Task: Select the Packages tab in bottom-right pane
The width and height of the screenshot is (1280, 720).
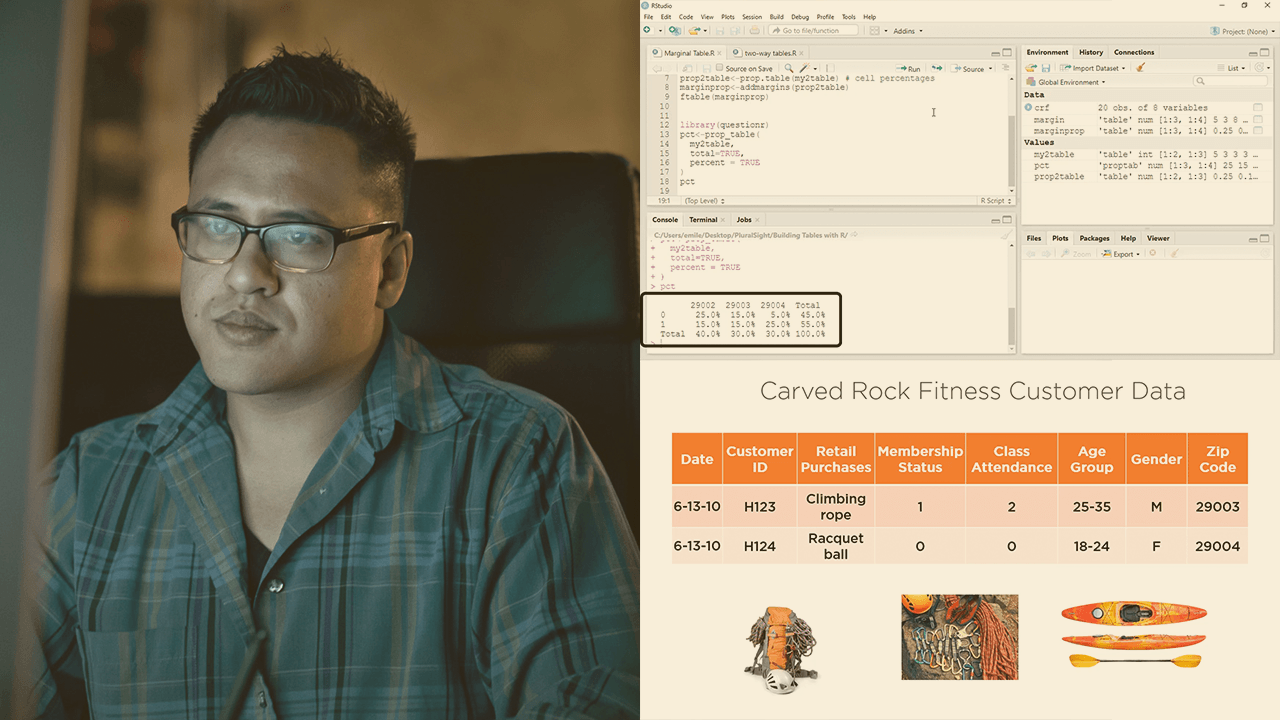Action: [1094, 238]
